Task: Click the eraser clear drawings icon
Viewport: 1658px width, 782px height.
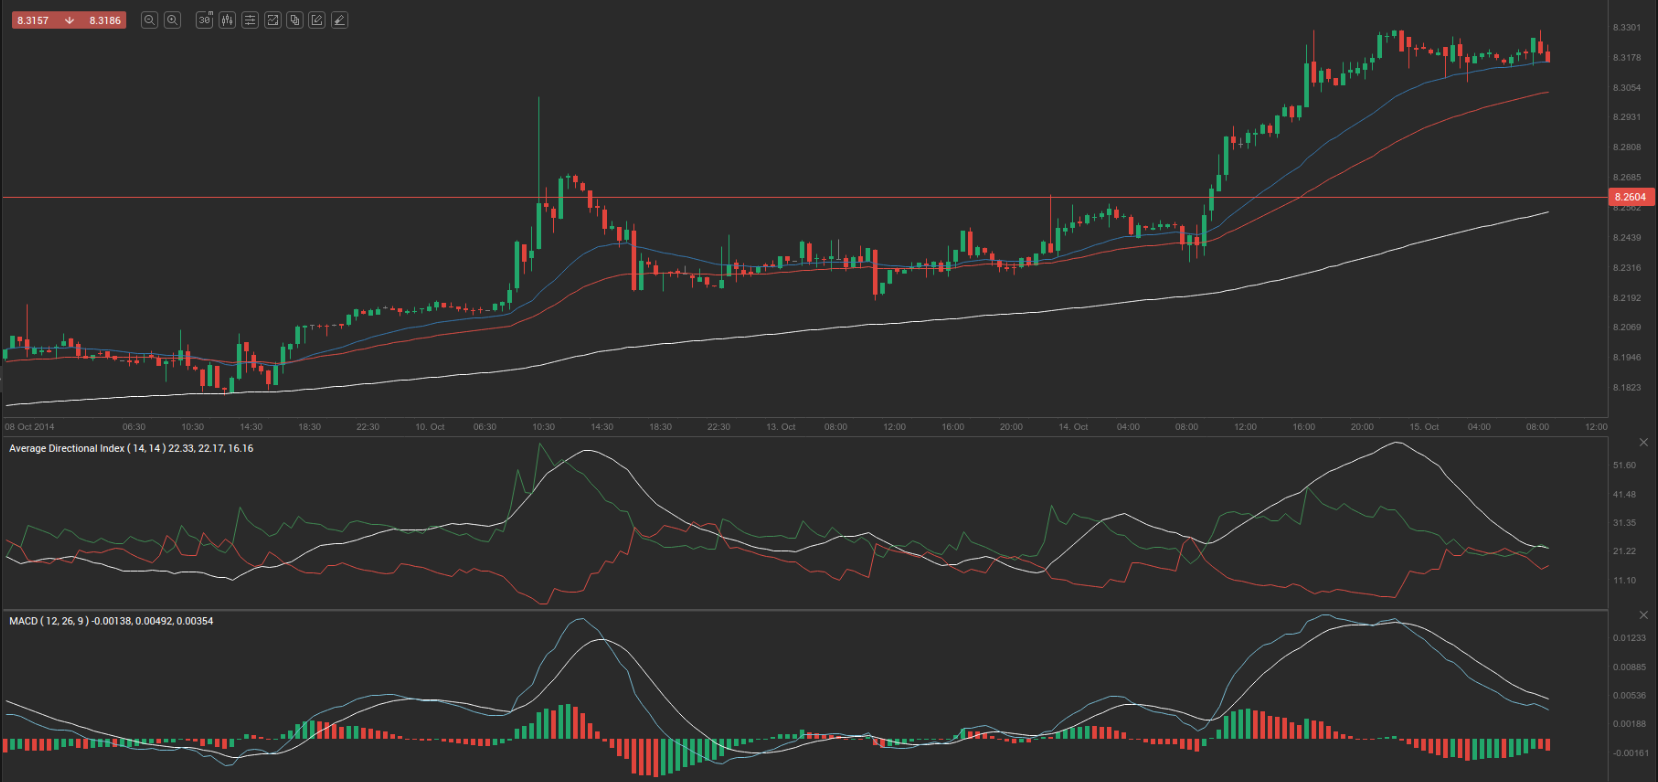Action: [x=340, y=20]
